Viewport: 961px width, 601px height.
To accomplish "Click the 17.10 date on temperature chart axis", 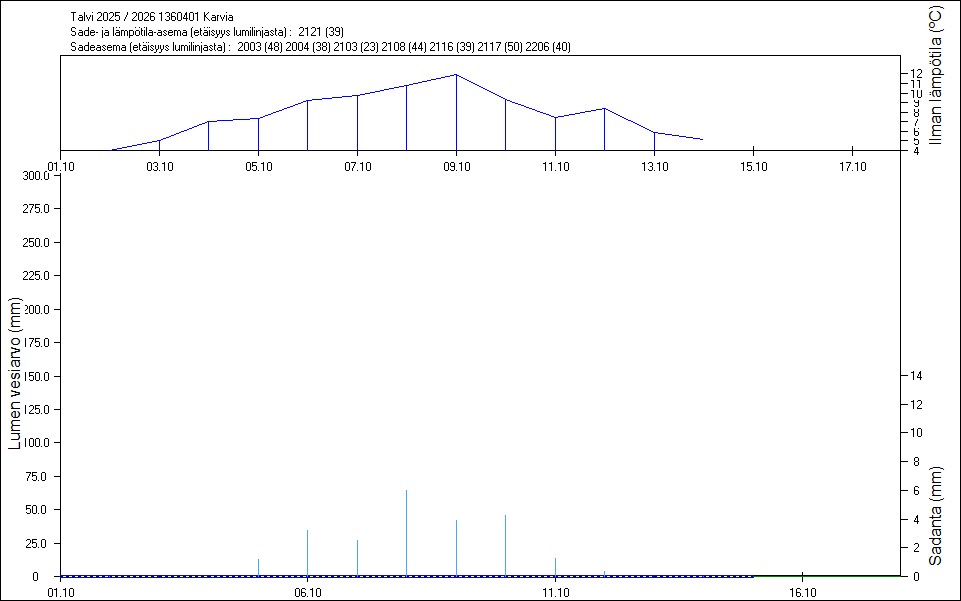I will coord(852,166).
